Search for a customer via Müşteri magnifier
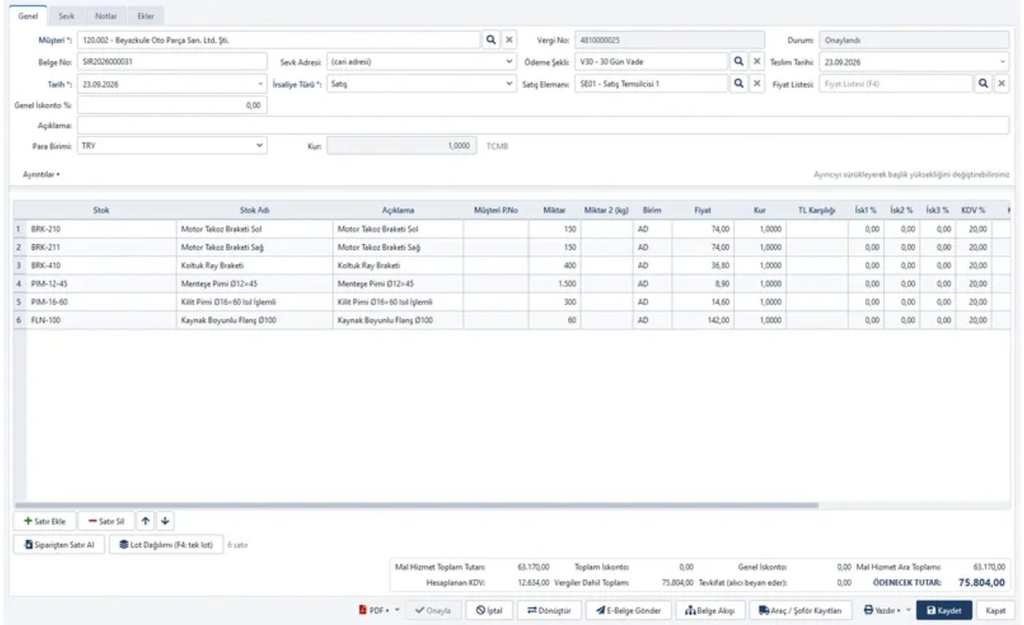Screen dimensions: 1024x625 (x=490, y=40)
